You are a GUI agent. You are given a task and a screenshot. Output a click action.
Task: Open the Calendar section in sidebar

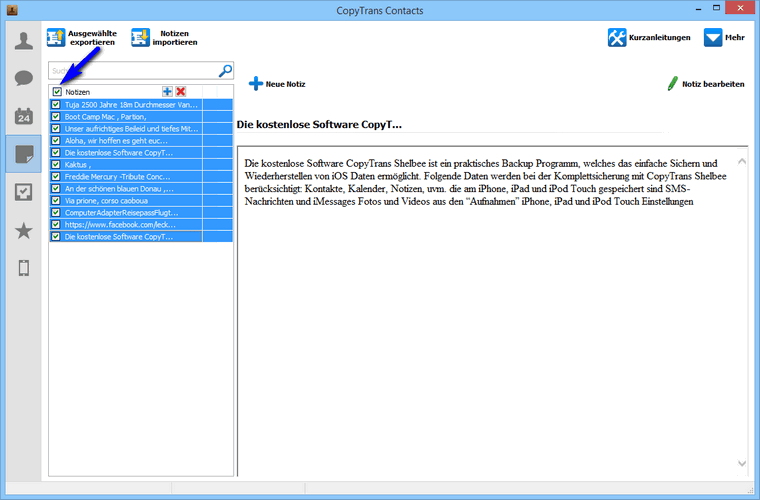click(23, 116)
